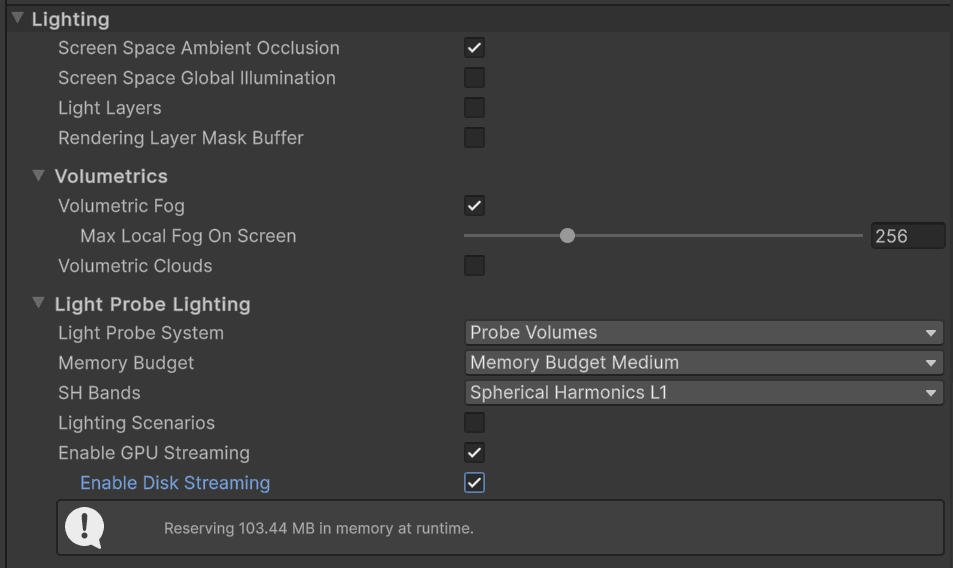
Task: Collapse the Lighting section foldout arrow
Action: pos(17,19)
